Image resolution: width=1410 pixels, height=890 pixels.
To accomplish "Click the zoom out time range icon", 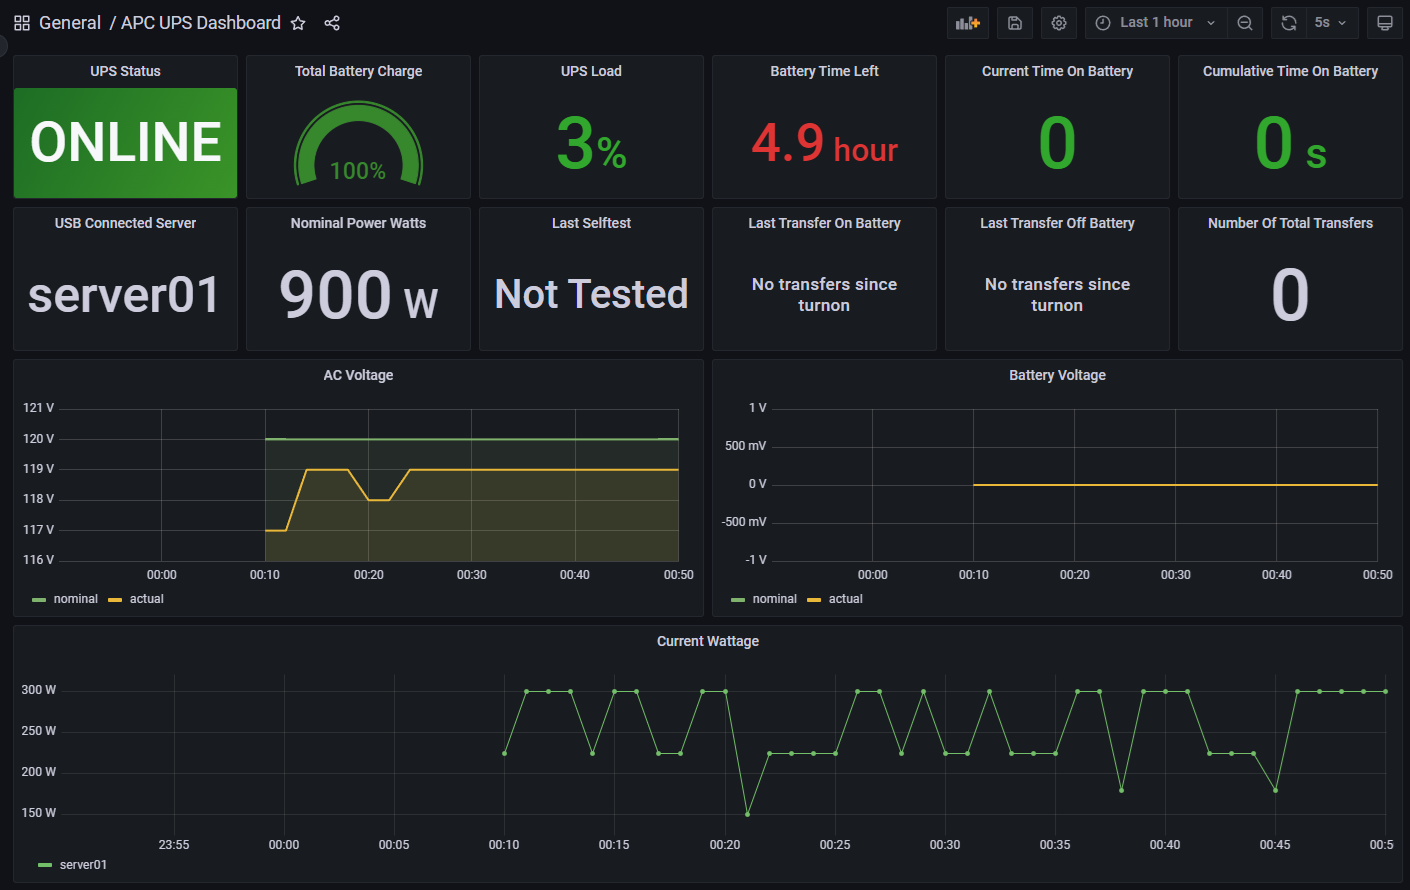I will [x=1245, y=23].
